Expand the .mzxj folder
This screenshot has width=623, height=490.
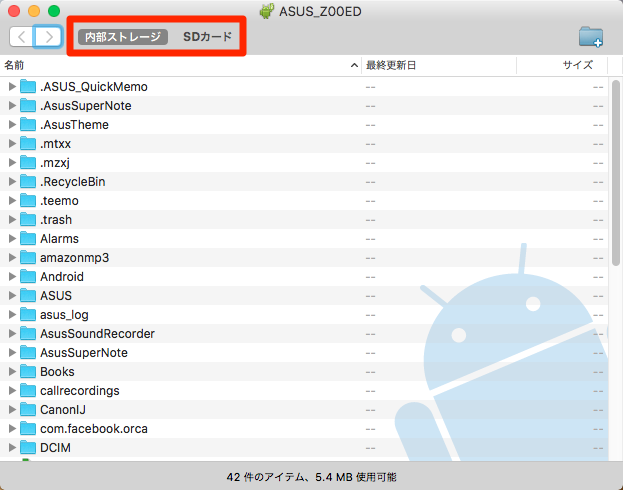pyautogui.click(x=12, y=163)
